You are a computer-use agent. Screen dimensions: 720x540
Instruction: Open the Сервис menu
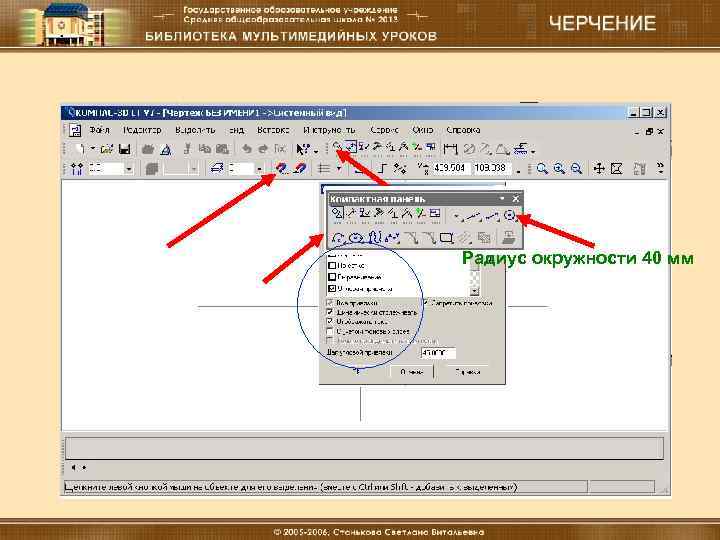[384, 130]
